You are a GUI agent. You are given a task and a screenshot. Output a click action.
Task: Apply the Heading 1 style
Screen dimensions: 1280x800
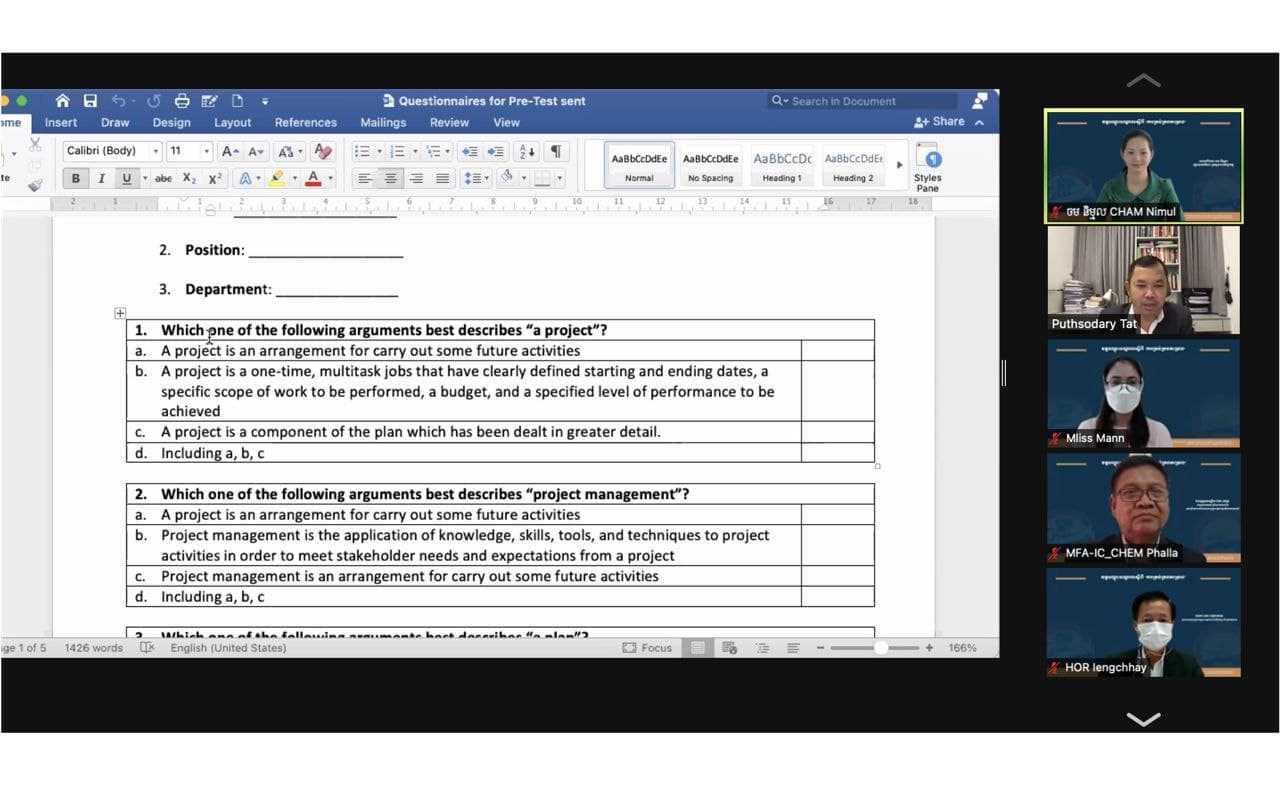point(782,165)
